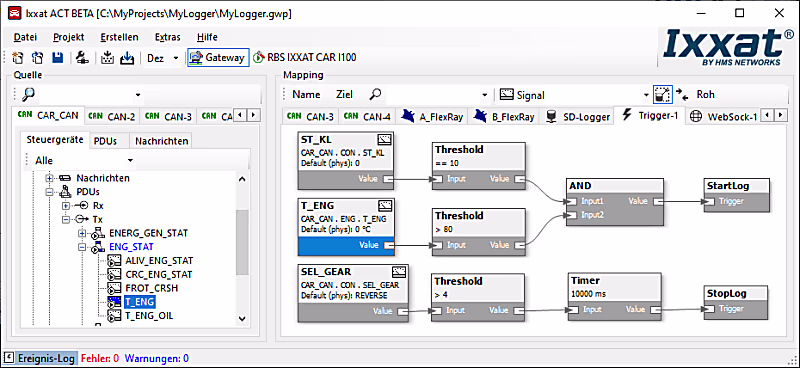Collapse the Tx tree node
Screen dimensions: 800x368
click(x=66, y=219)
